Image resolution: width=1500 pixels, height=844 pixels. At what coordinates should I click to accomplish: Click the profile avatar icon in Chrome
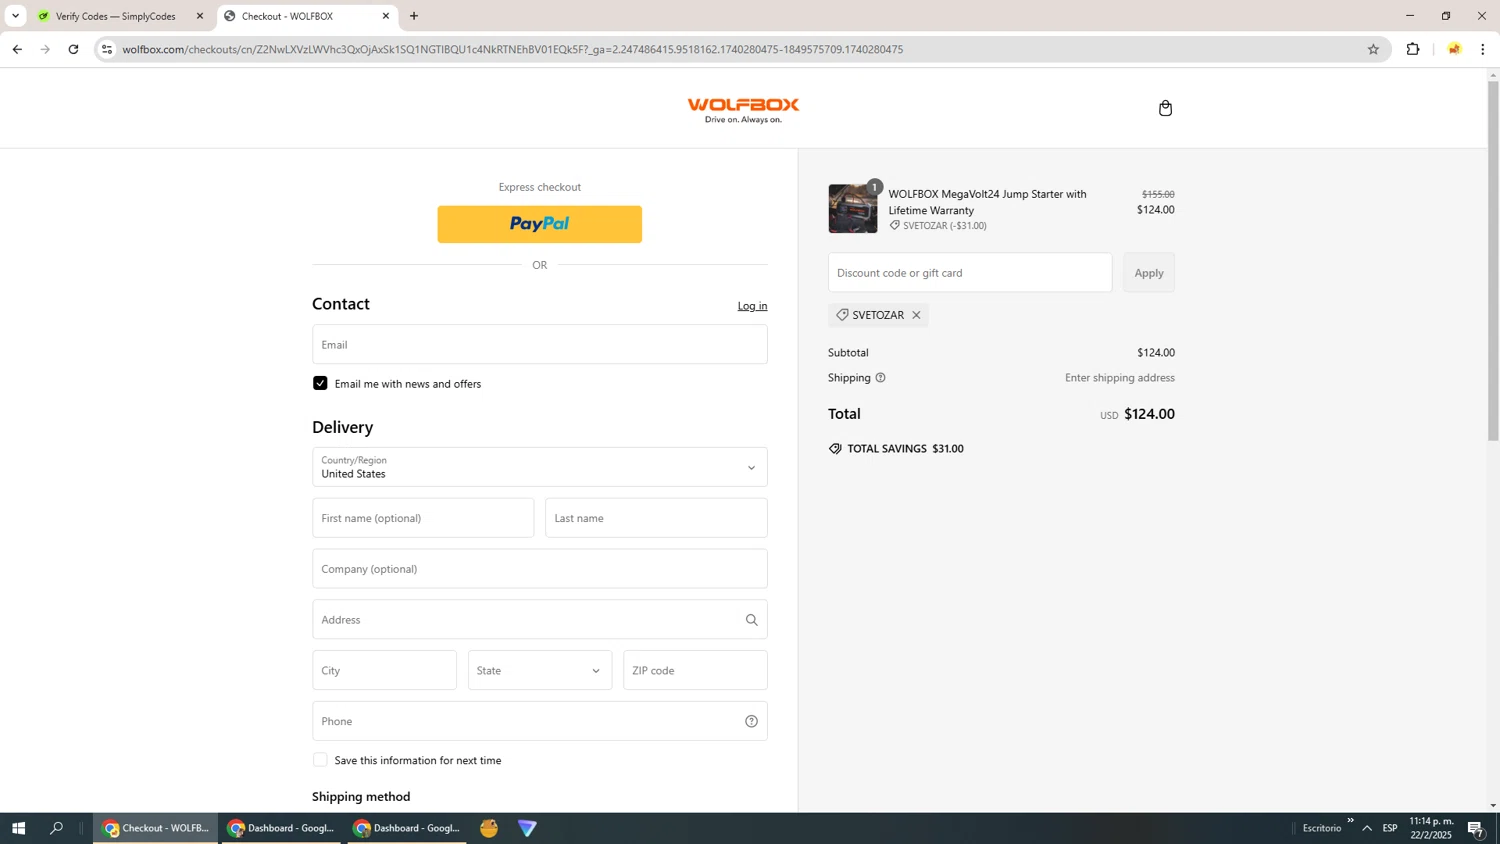(1454, 49)
